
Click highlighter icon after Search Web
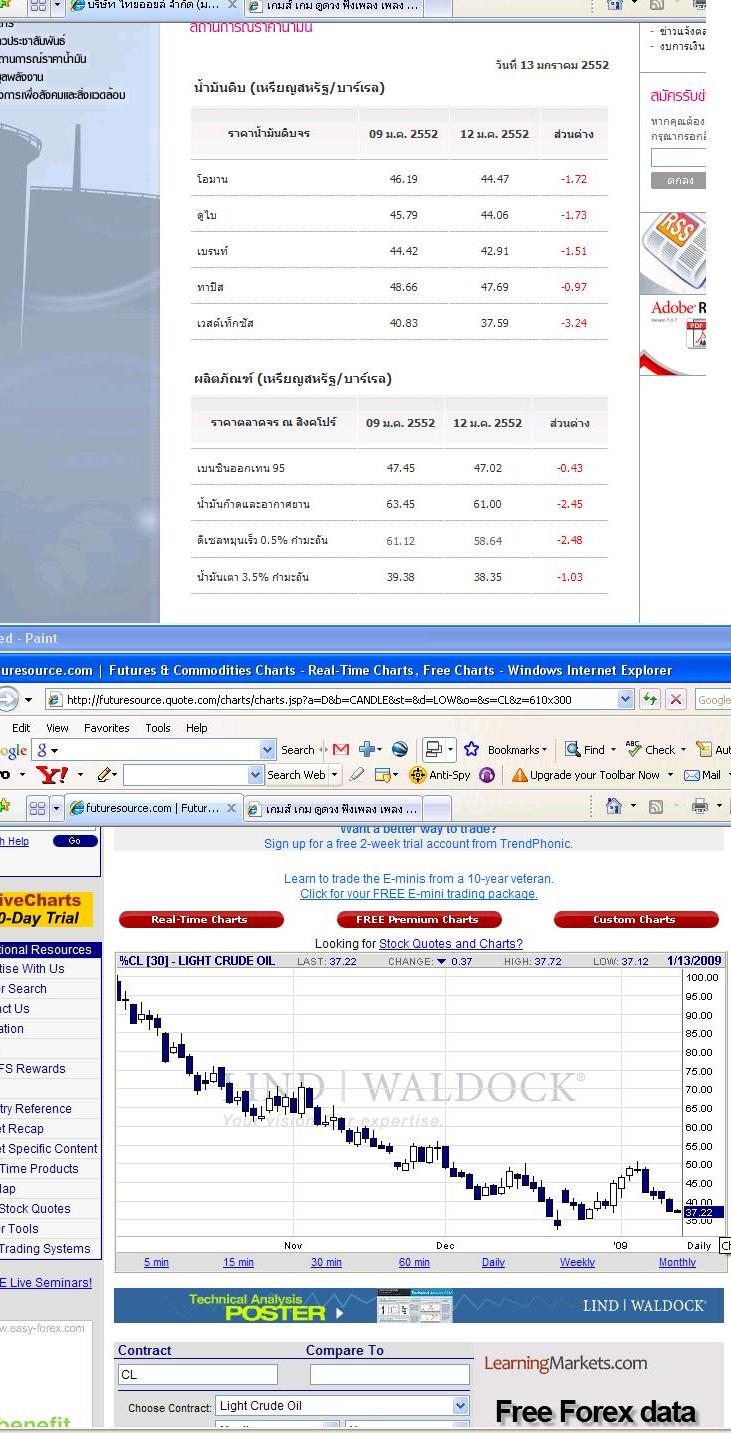tap(357, 775)
